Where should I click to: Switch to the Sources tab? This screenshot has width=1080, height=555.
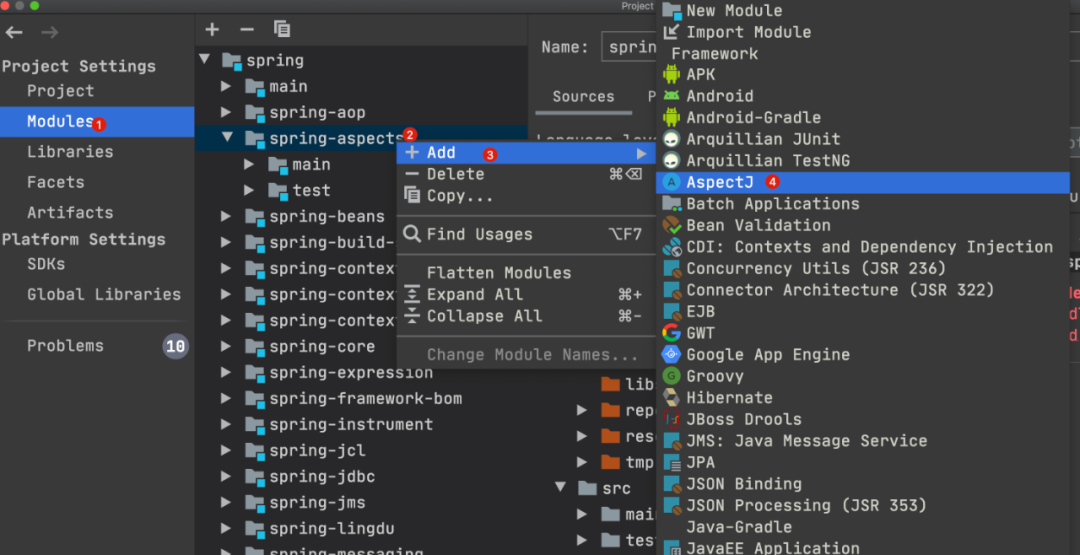point(583,97)
